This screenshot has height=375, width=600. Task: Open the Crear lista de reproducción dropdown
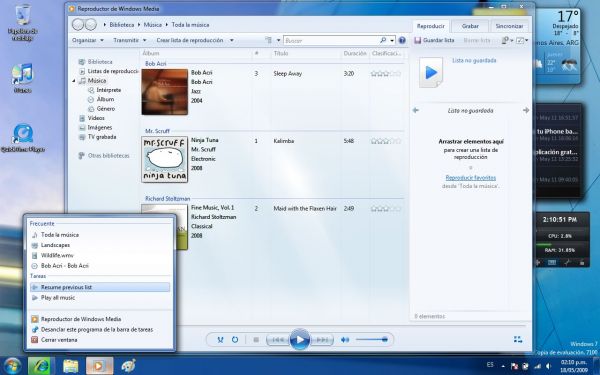[195, 40]
